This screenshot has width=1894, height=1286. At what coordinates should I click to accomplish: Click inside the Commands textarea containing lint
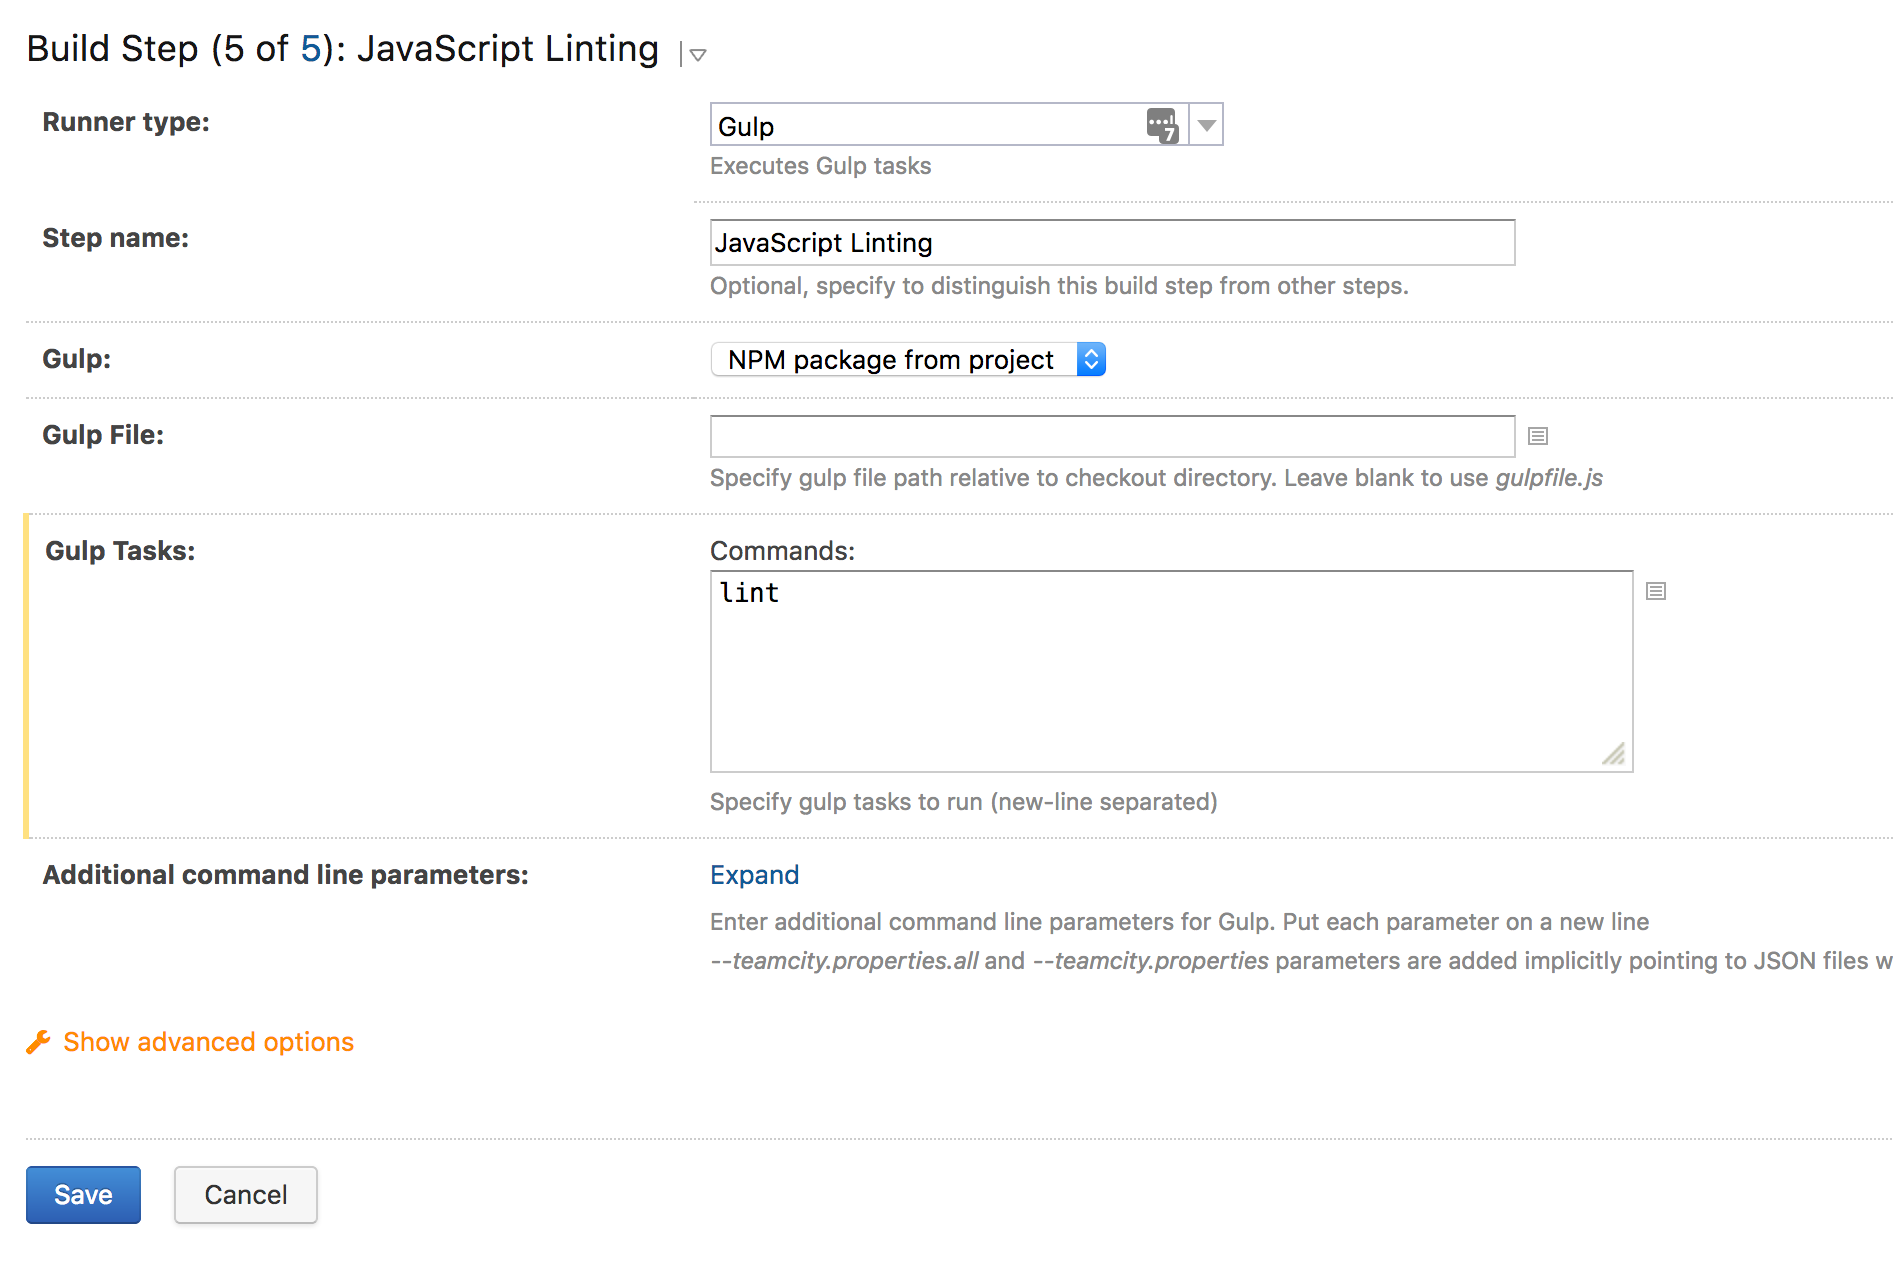coord(1170,670)
